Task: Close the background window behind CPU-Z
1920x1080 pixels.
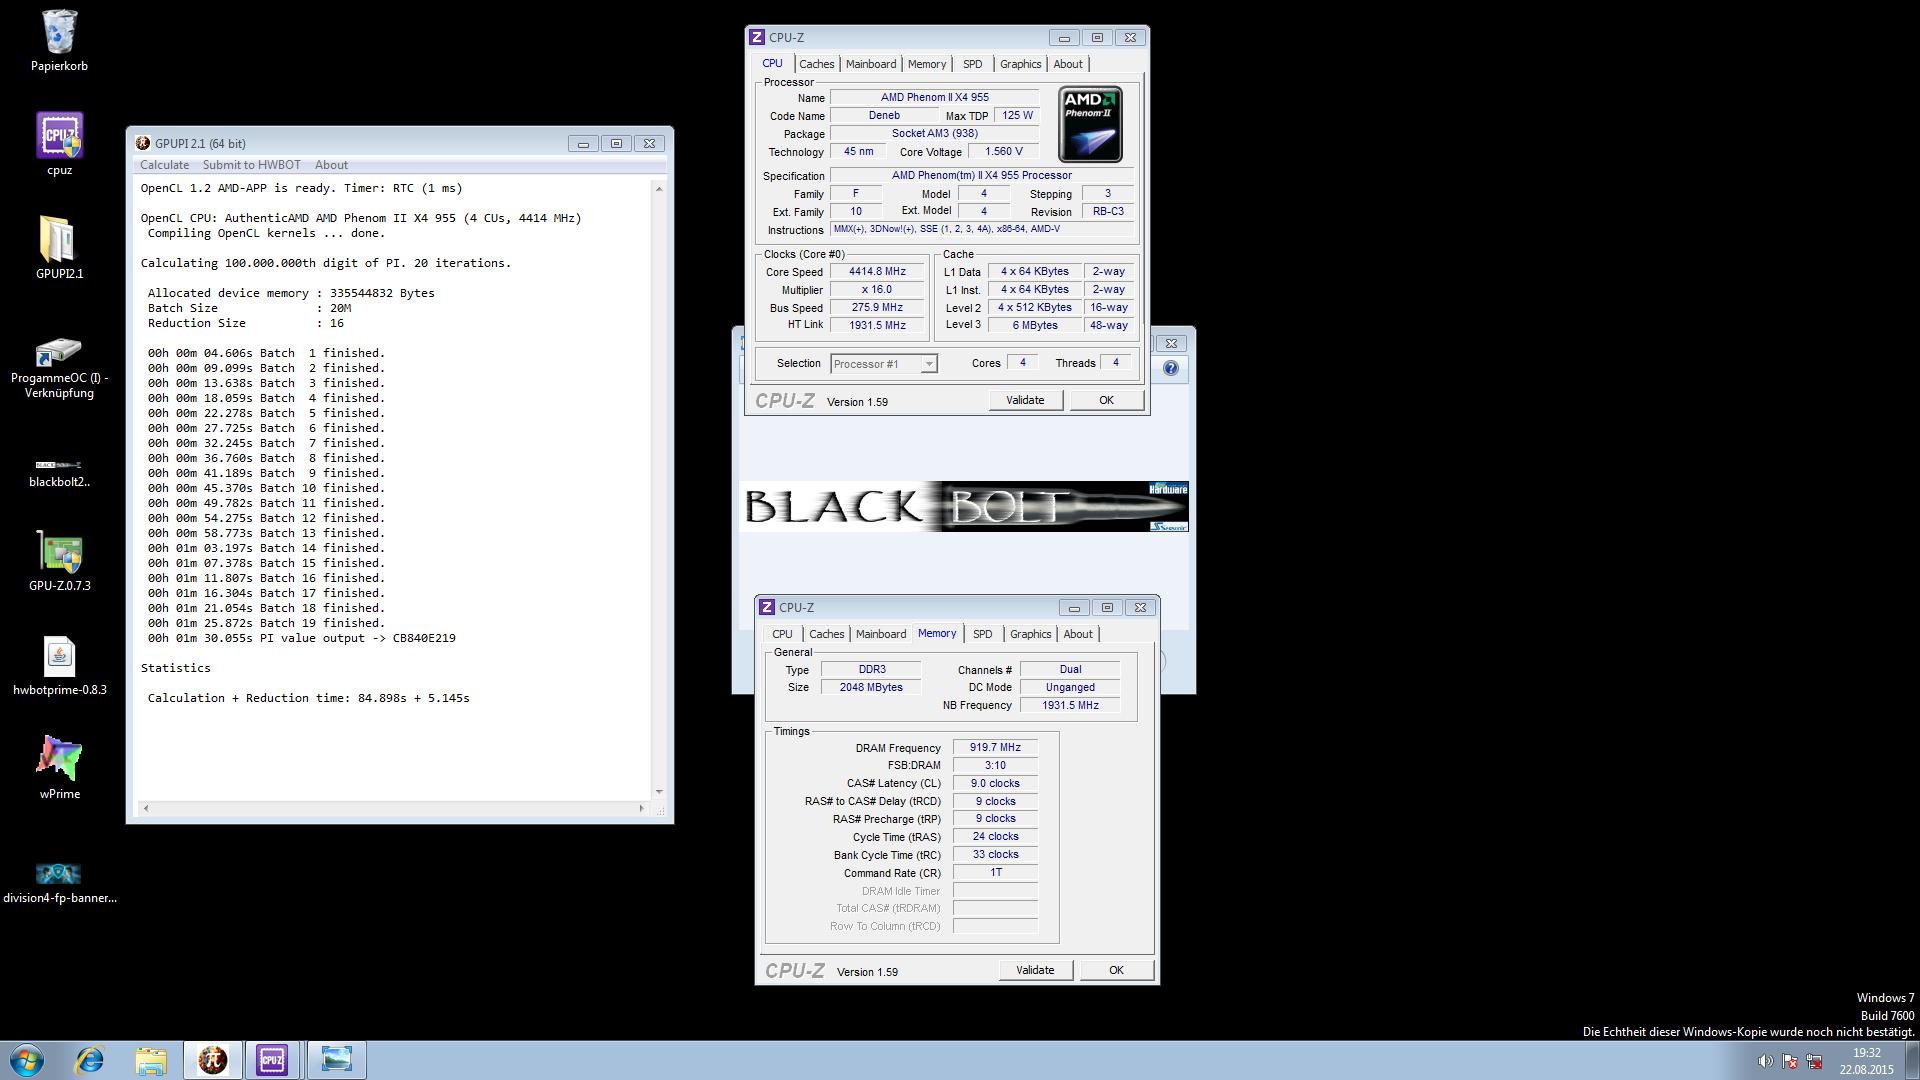Action: tap(1171, 343)
